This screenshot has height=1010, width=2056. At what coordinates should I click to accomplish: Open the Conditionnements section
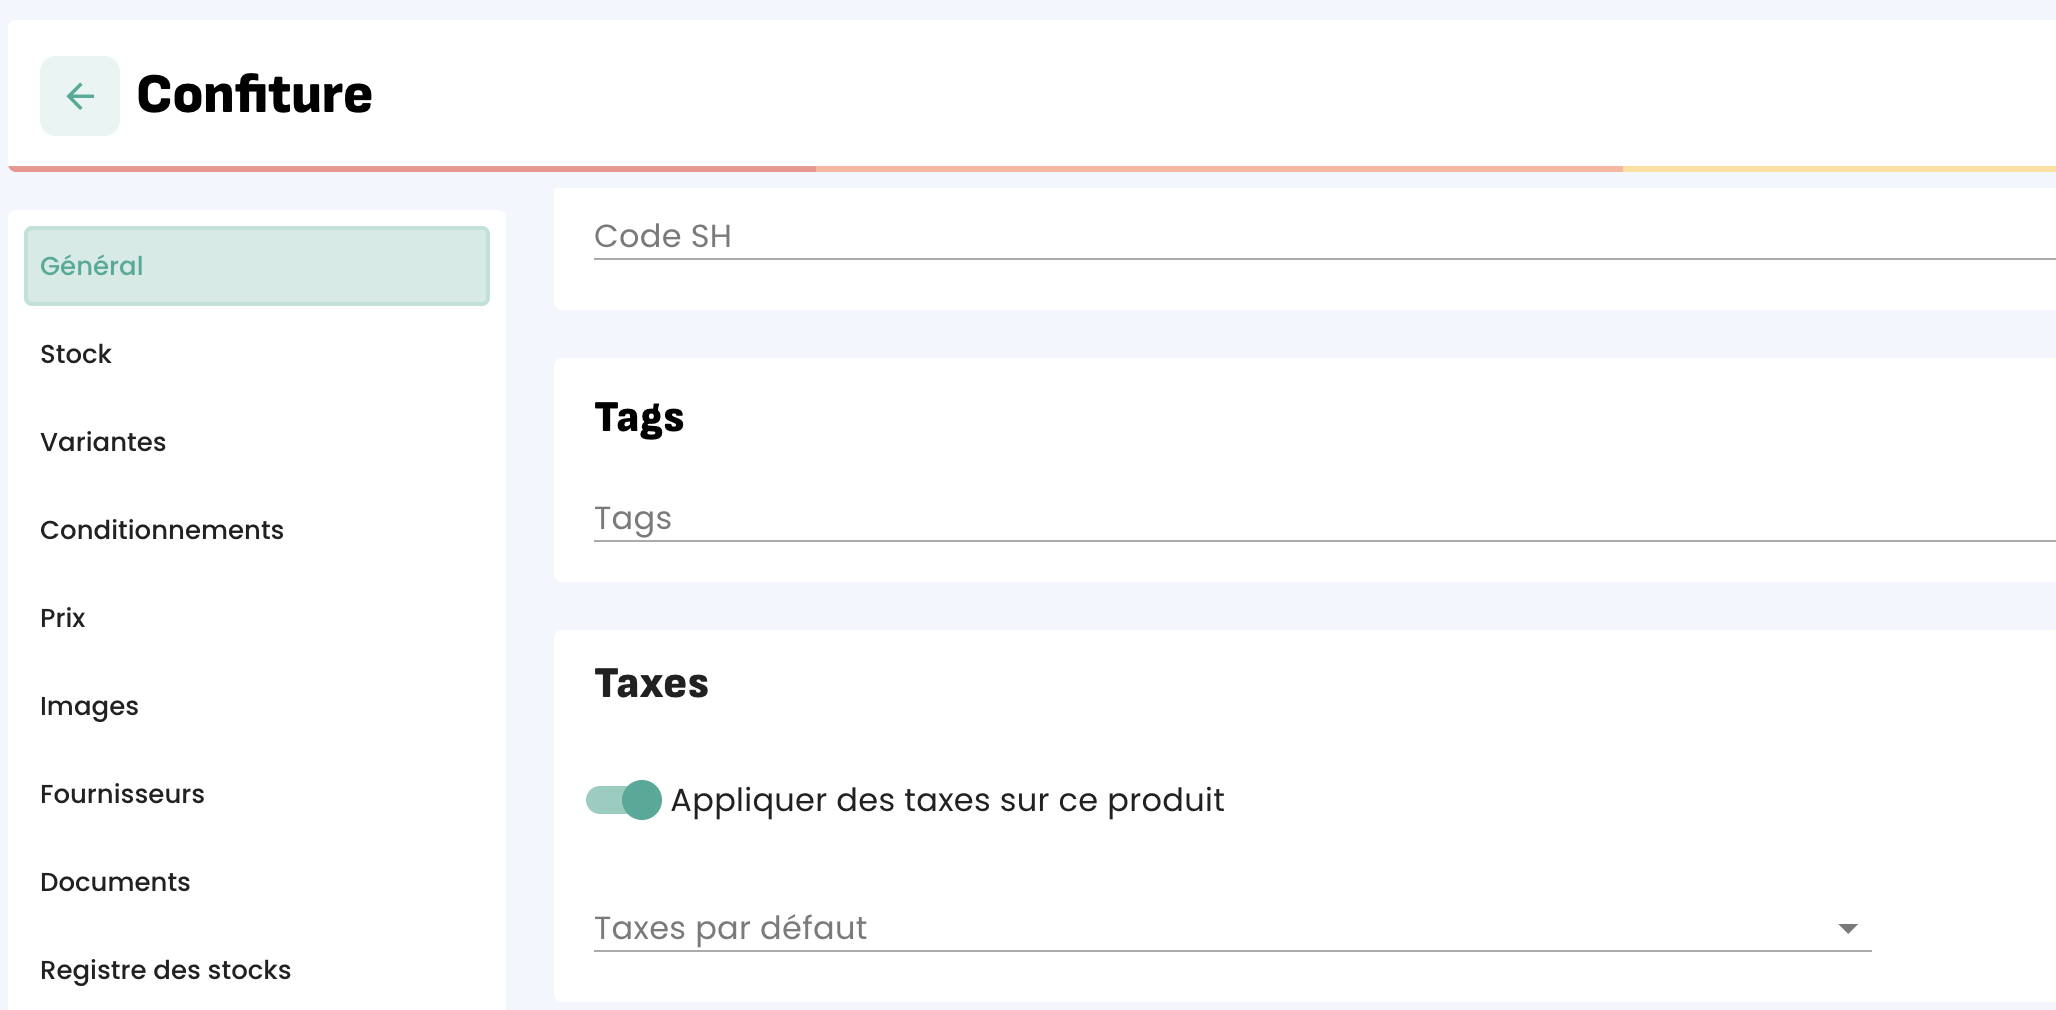(x=162, y=530)
